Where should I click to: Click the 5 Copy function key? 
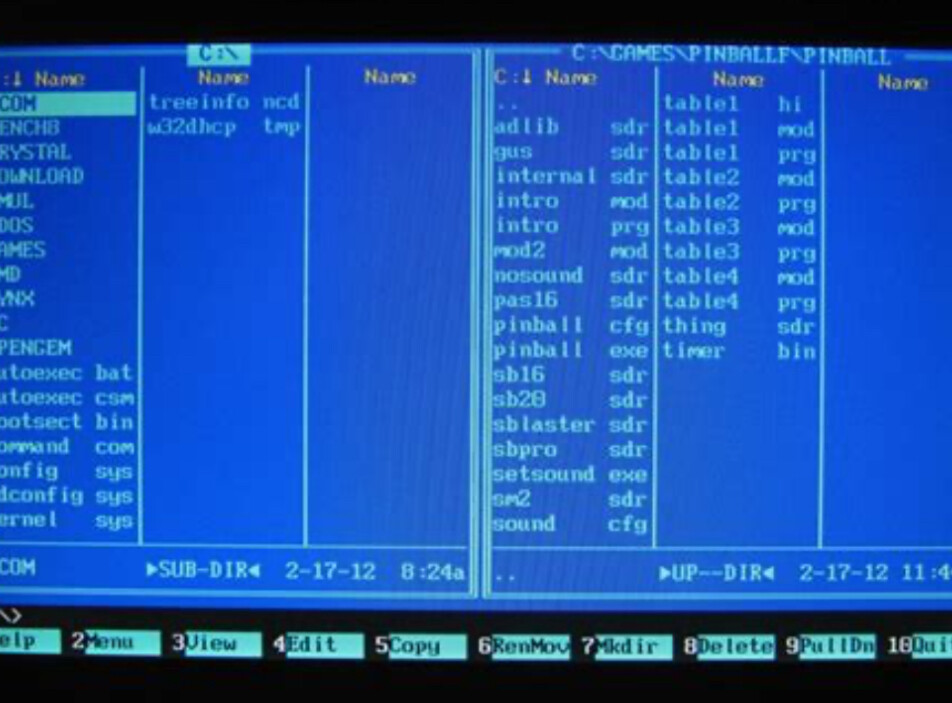pos(420,646)
